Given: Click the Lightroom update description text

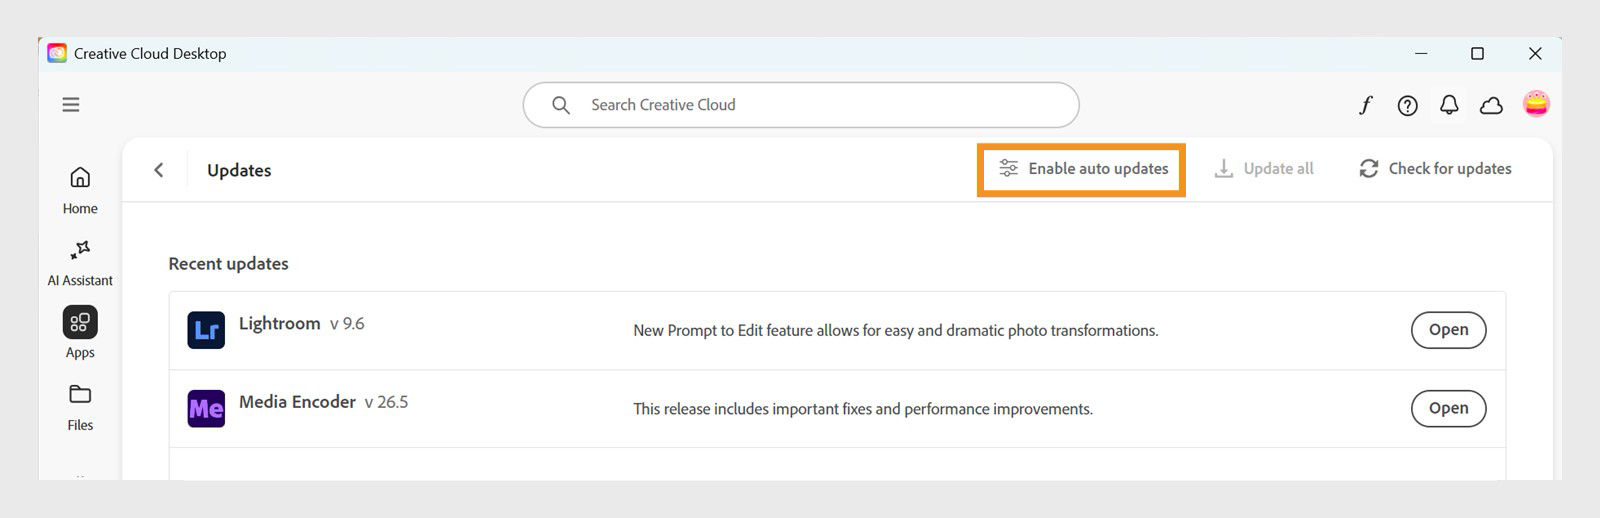Looking at the screenshot, I should [895, 331].
